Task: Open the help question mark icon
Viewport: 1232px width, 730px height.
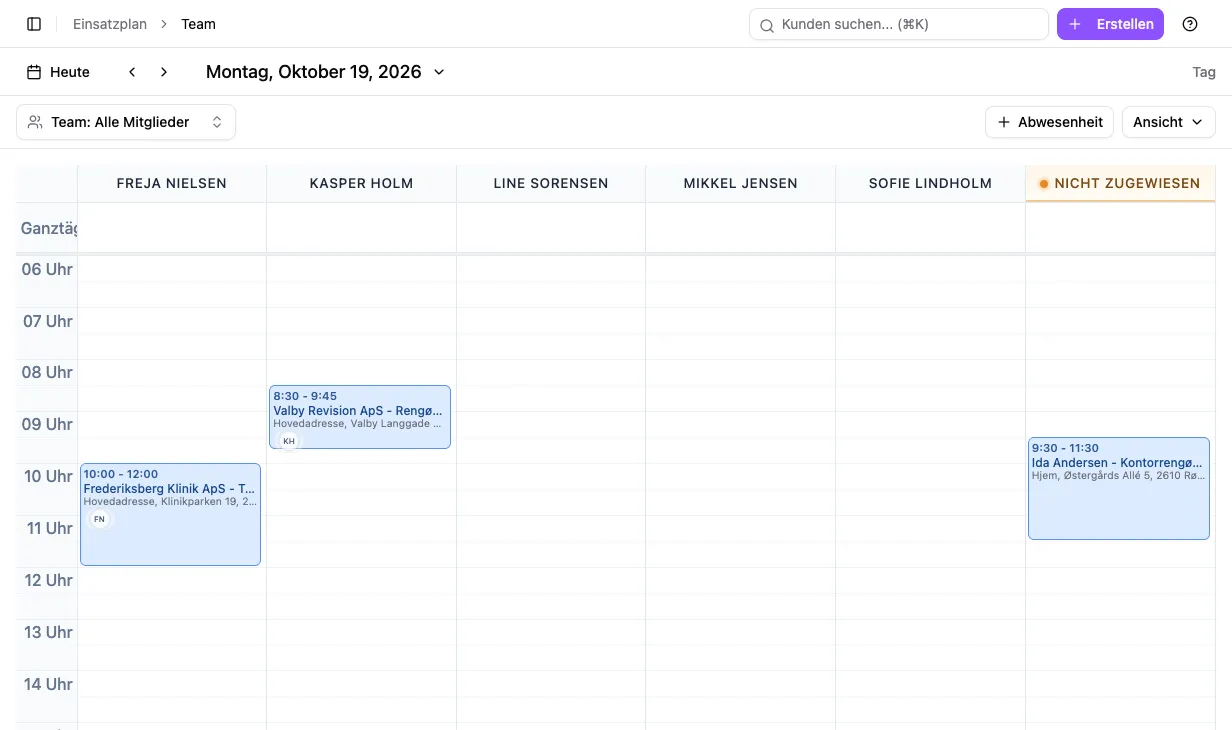Action: [x=1190, y=24]
